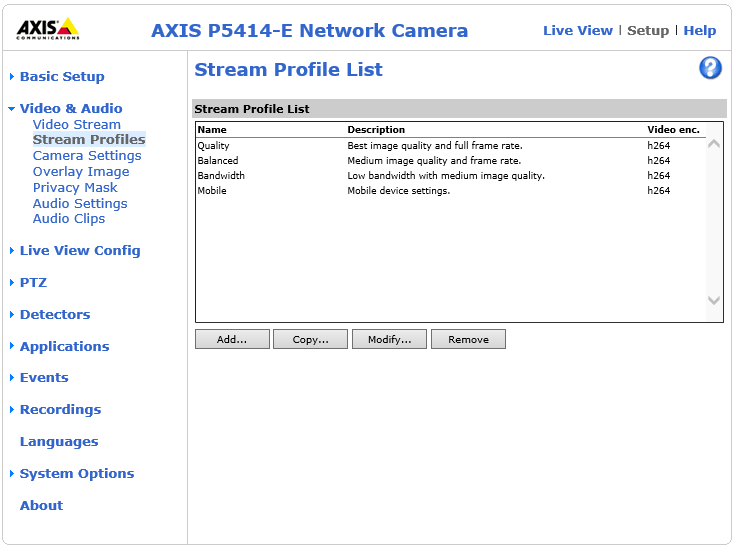This screenshot has width=736, height=552.
Task: Open the blue help question mark icon
Action: 710,68
